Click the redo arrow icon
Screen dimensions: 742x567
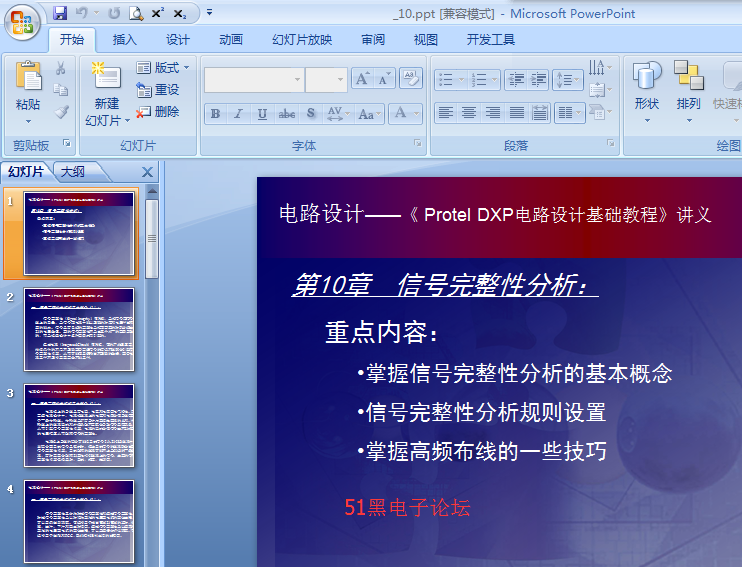114,13
